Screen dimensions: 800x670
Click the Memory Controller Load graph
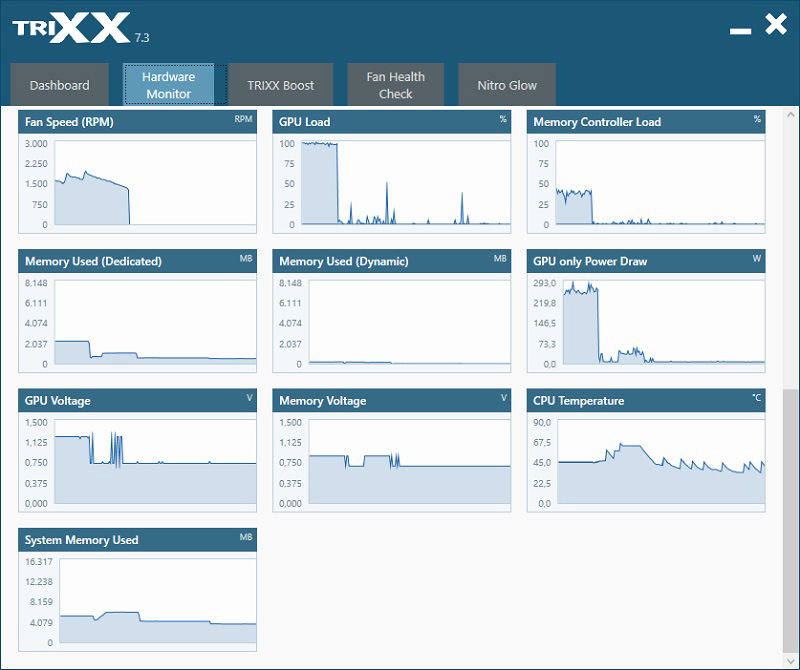pos(660,183)
